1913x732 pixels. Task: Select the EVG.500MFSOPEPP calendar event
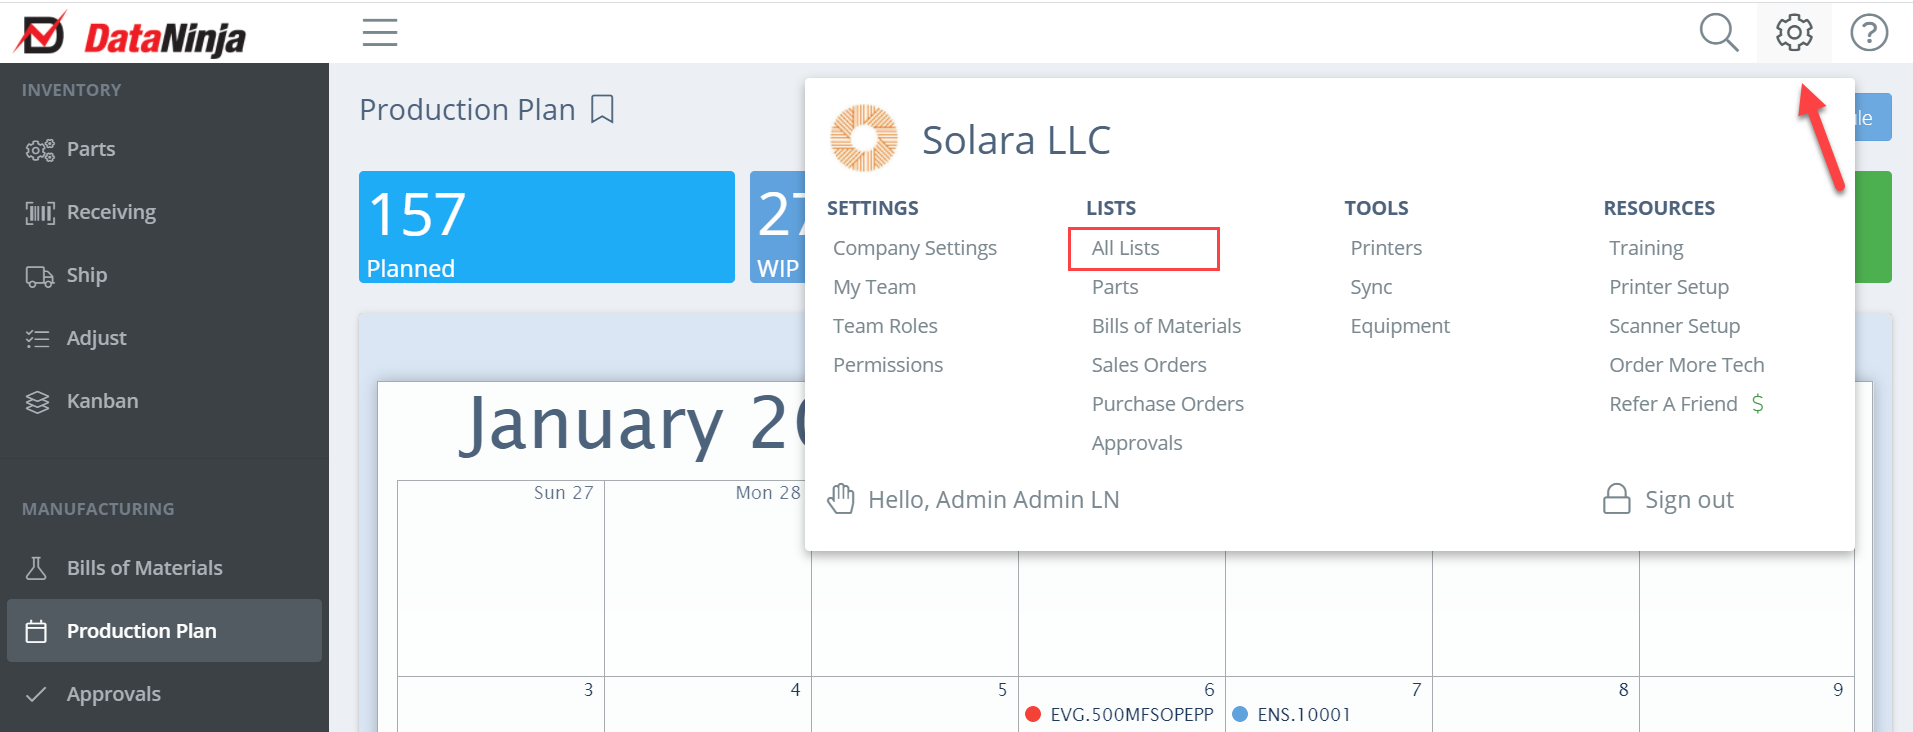(1120, 714)
